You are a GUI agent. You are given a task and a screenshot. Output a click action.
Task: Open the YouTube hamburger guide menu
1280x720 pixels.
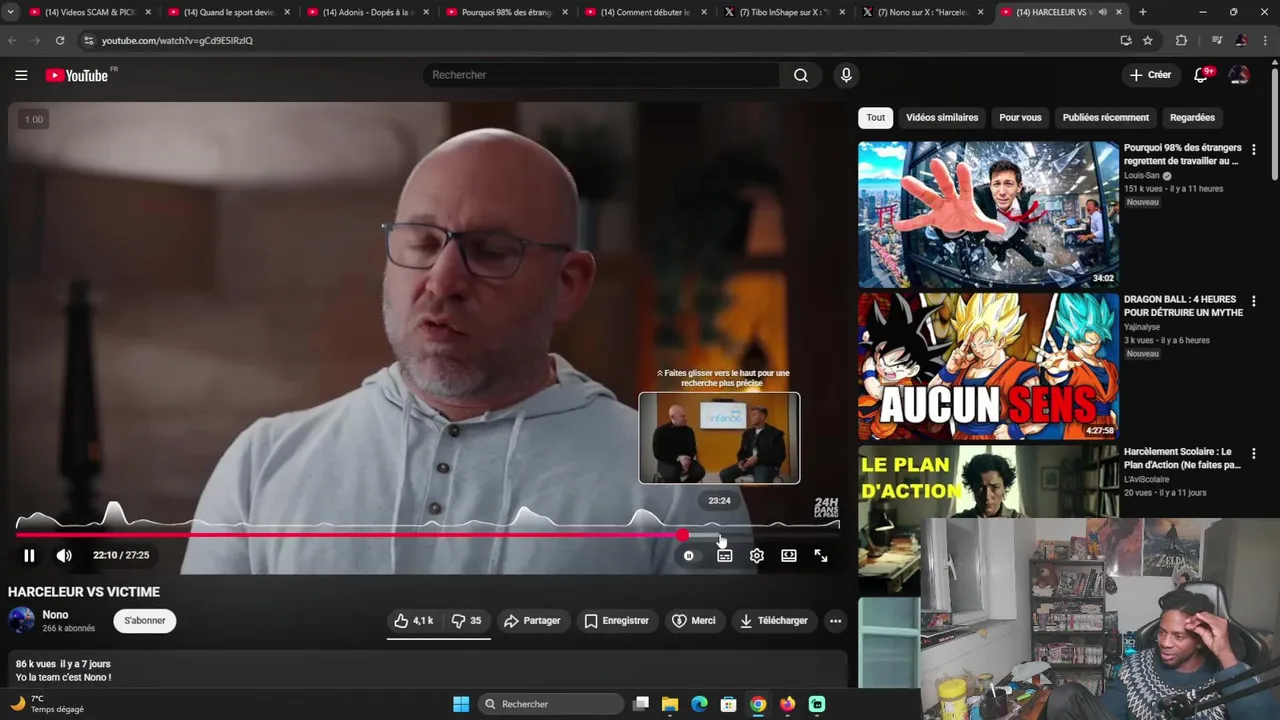tap(21, 75)
